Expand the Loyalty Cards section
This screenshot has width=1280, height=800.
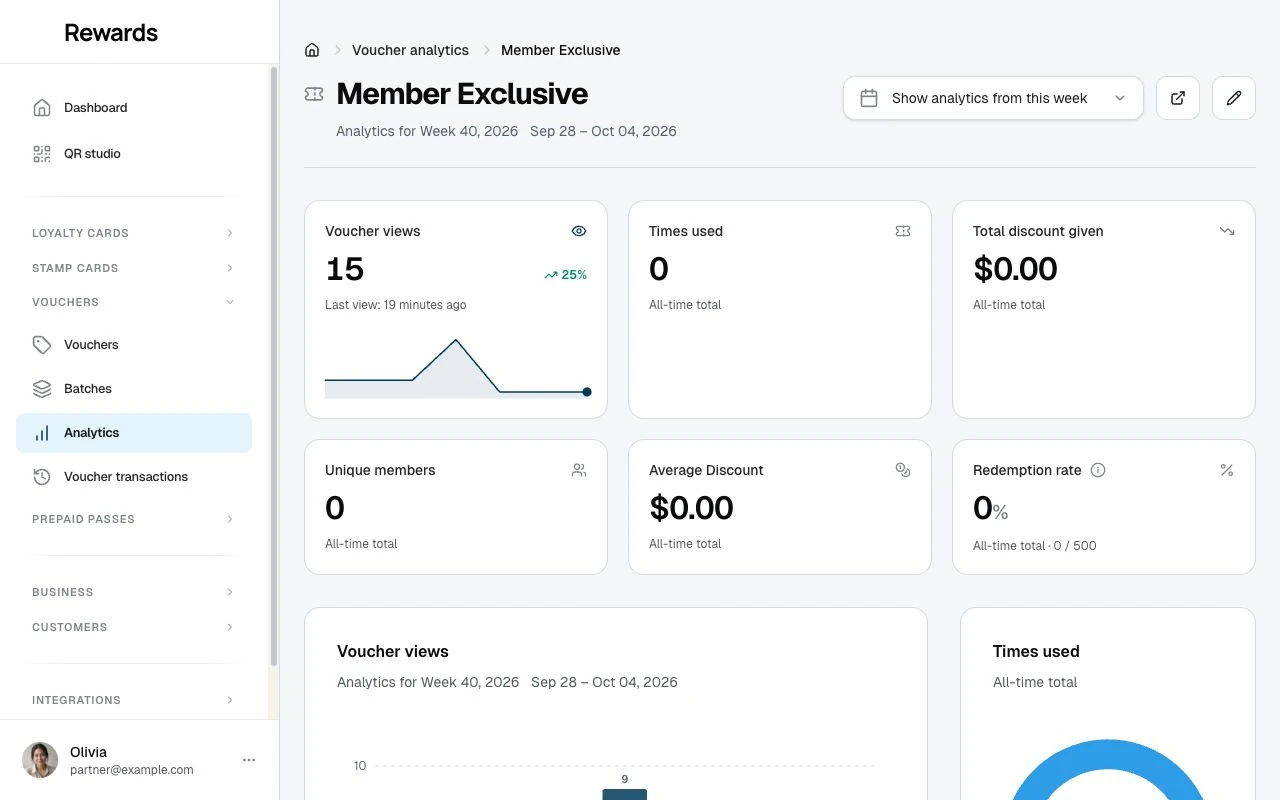134,233
